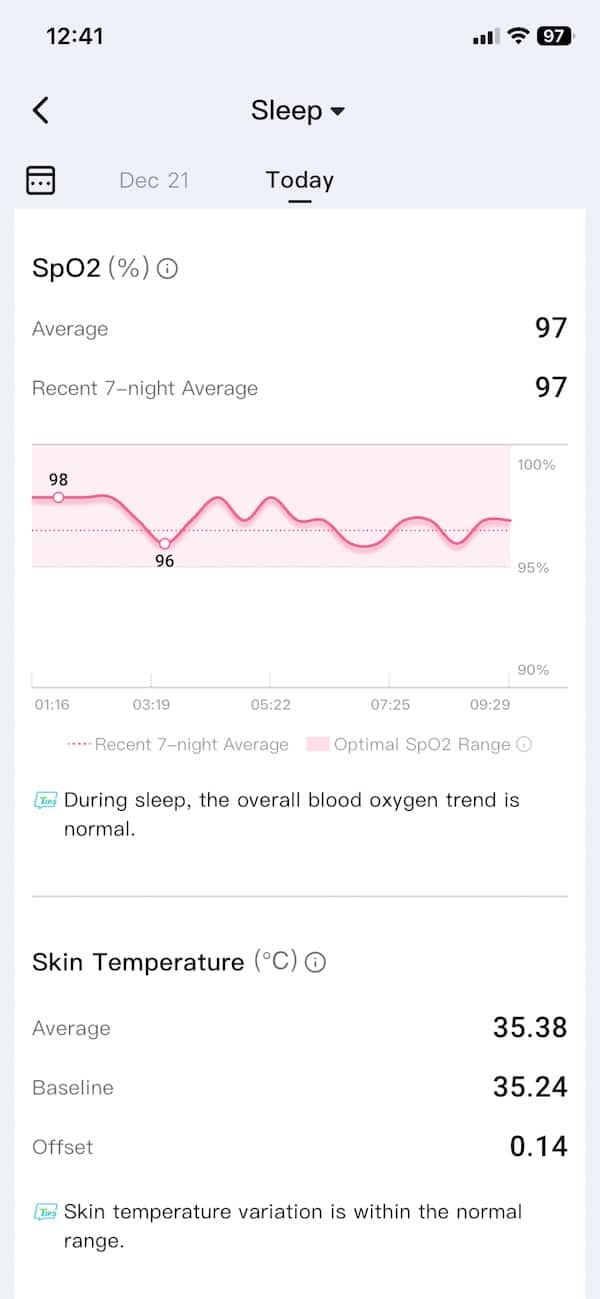Tap the Skin Temperature info icon
Image resolution: width=600 pixels, height=1299 pixels.
click(315, 963)
